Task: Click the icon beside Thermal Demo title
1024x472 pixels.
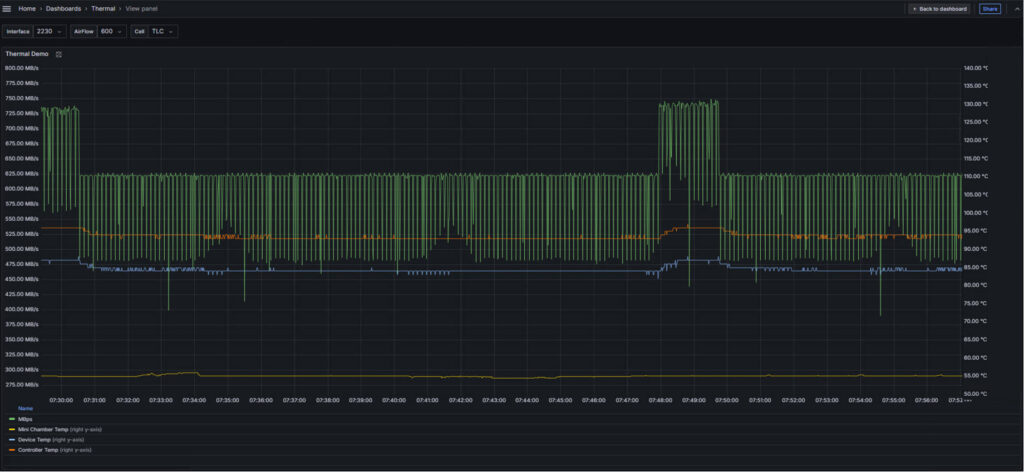Action: [59, 54]
